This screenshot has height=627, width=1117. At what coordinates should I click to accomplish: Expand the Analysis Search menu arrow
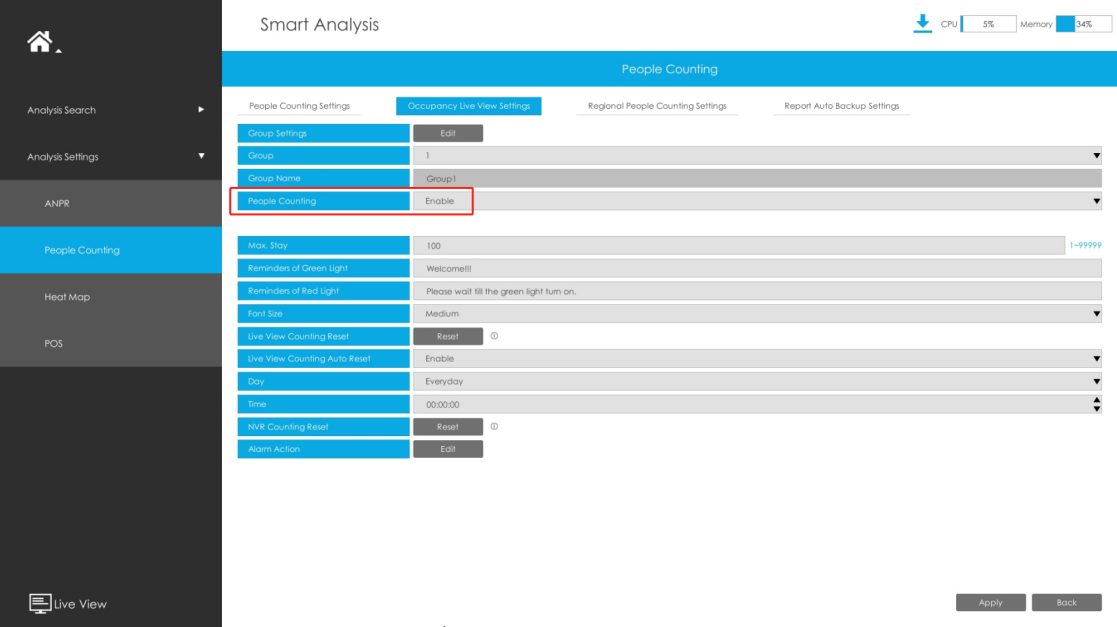[x=201, y=110]
